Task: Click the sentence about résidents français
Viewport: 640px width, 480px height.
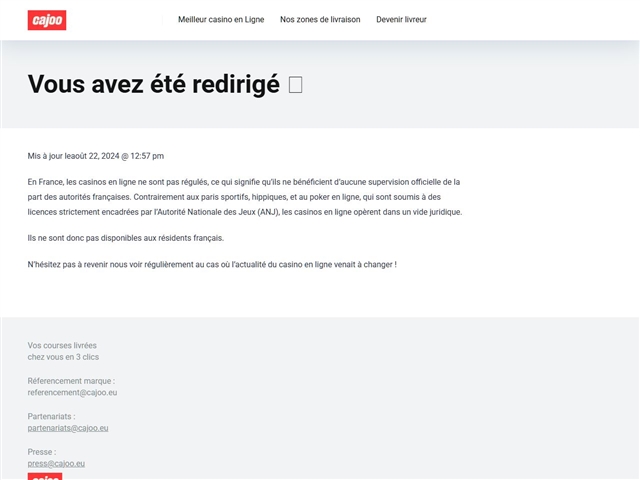Action: (x=126, y=238)
